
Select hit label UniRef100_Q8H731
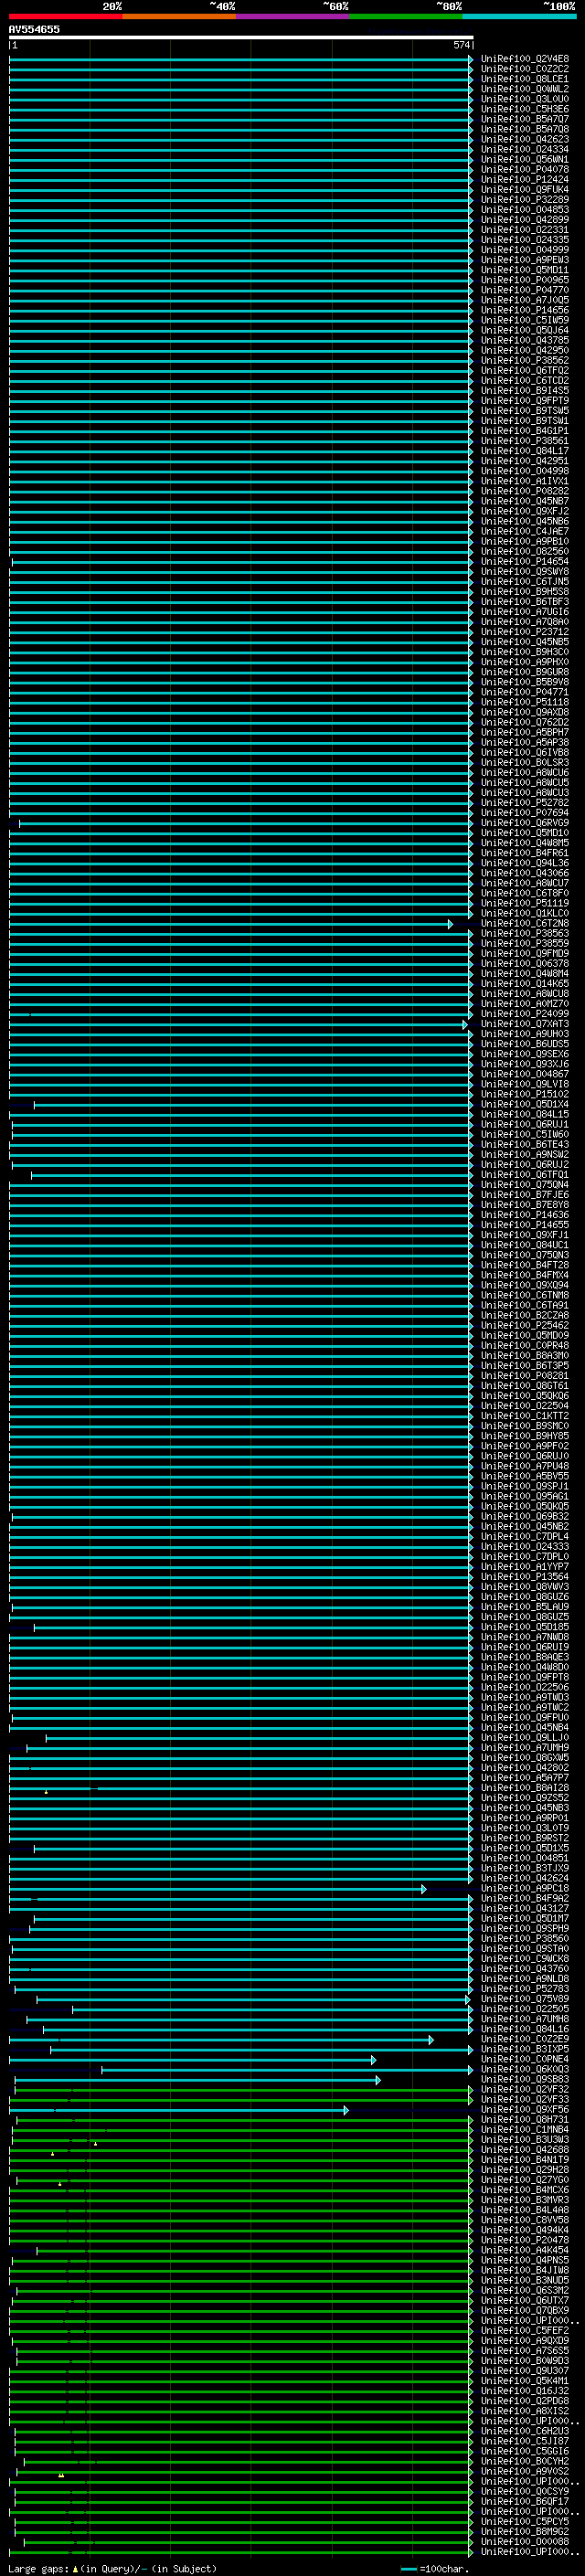coord(525,2120)
